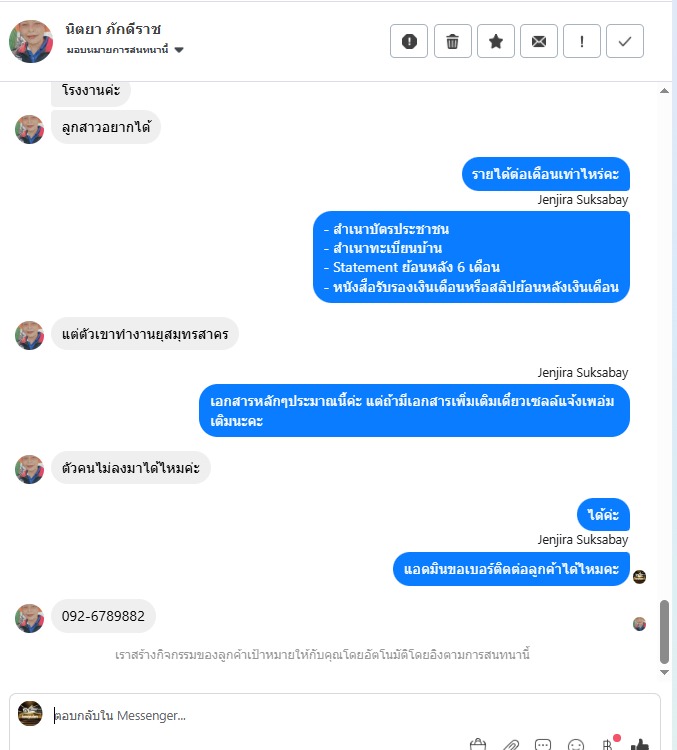Send a thumbs-up like
The width and height of the screenshot is (677, 750).
pyautogui.click(x=640, y=744)
